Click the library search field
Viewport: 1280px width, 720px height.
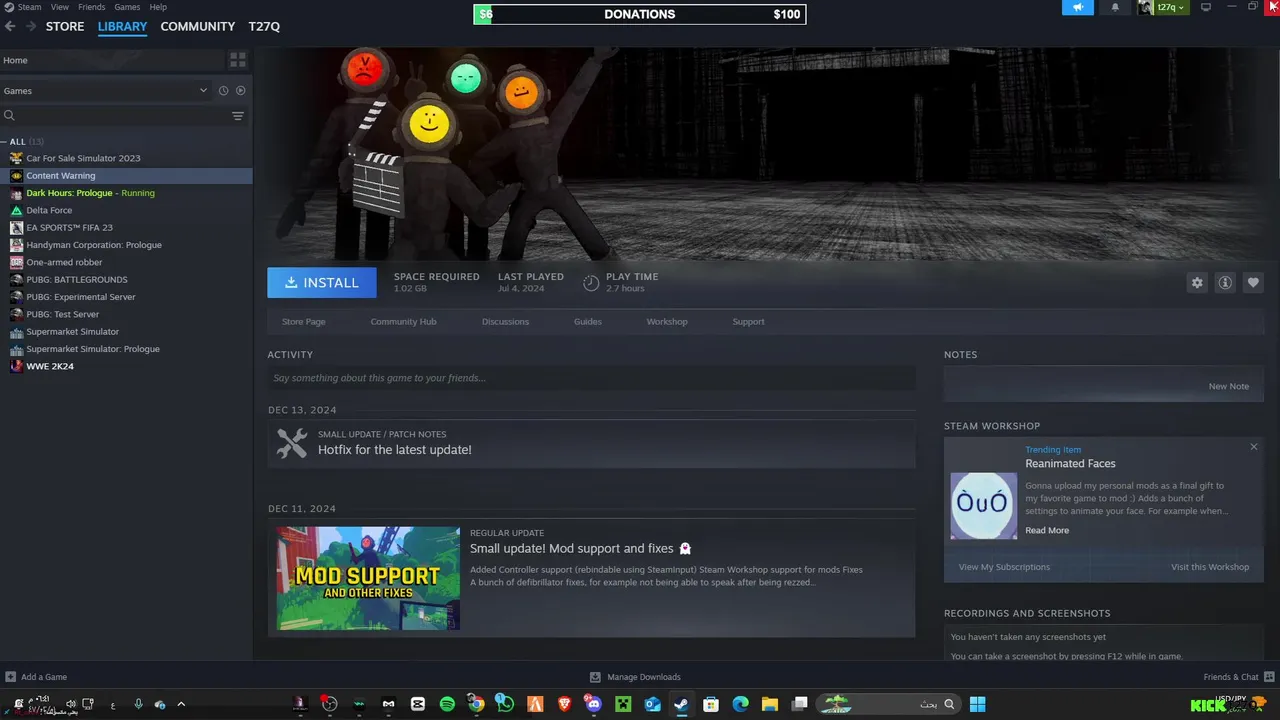(x=115, y=116)
